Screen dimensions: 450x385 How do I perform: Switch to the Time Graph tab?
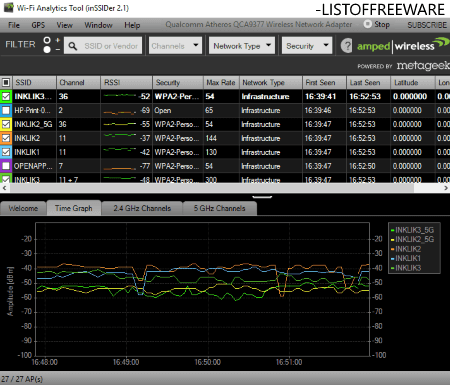click(x=74, y=208)
